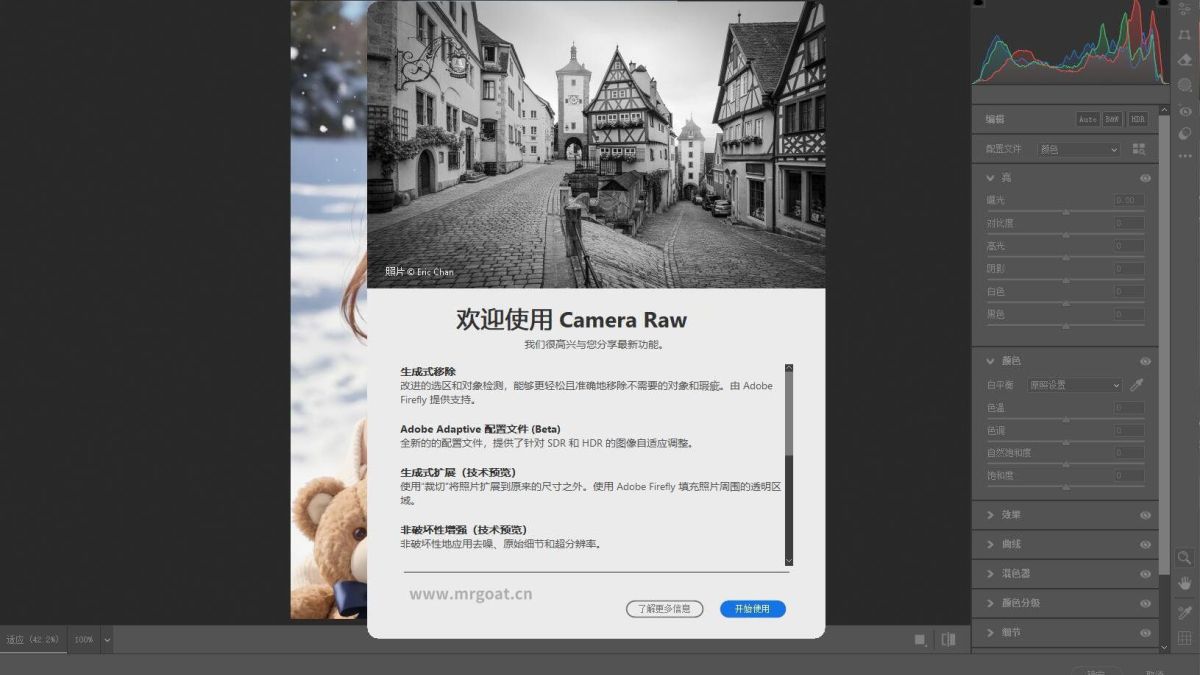Image resolution: width=1200 pixels, height=675 pixels.
Task: Toggle visibility of the 效果 panel
Action: pos(1145,515)
